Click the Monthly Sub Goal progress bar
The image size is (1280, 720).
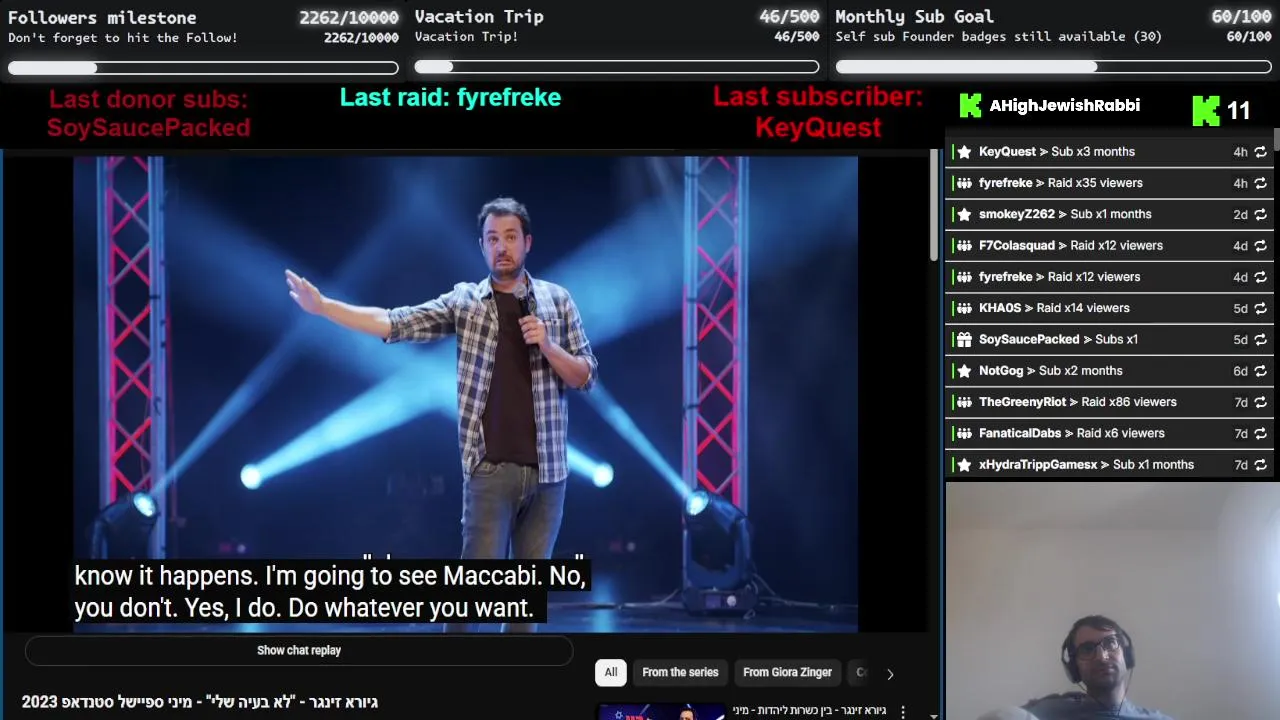pyautogui.click(x=1053, y=67)
